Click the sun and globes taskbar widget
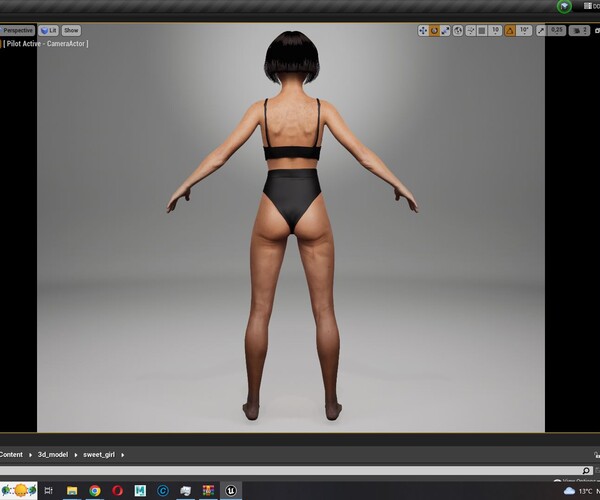This screenshot has width=600, height=500. point(19,490)
